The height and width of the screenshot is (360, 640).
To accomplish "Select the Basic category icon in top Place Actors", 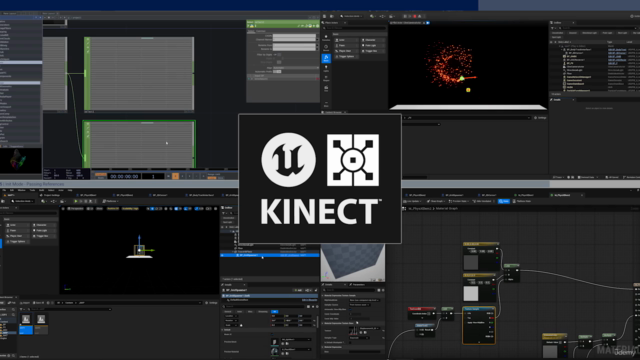I will [326, 58].
